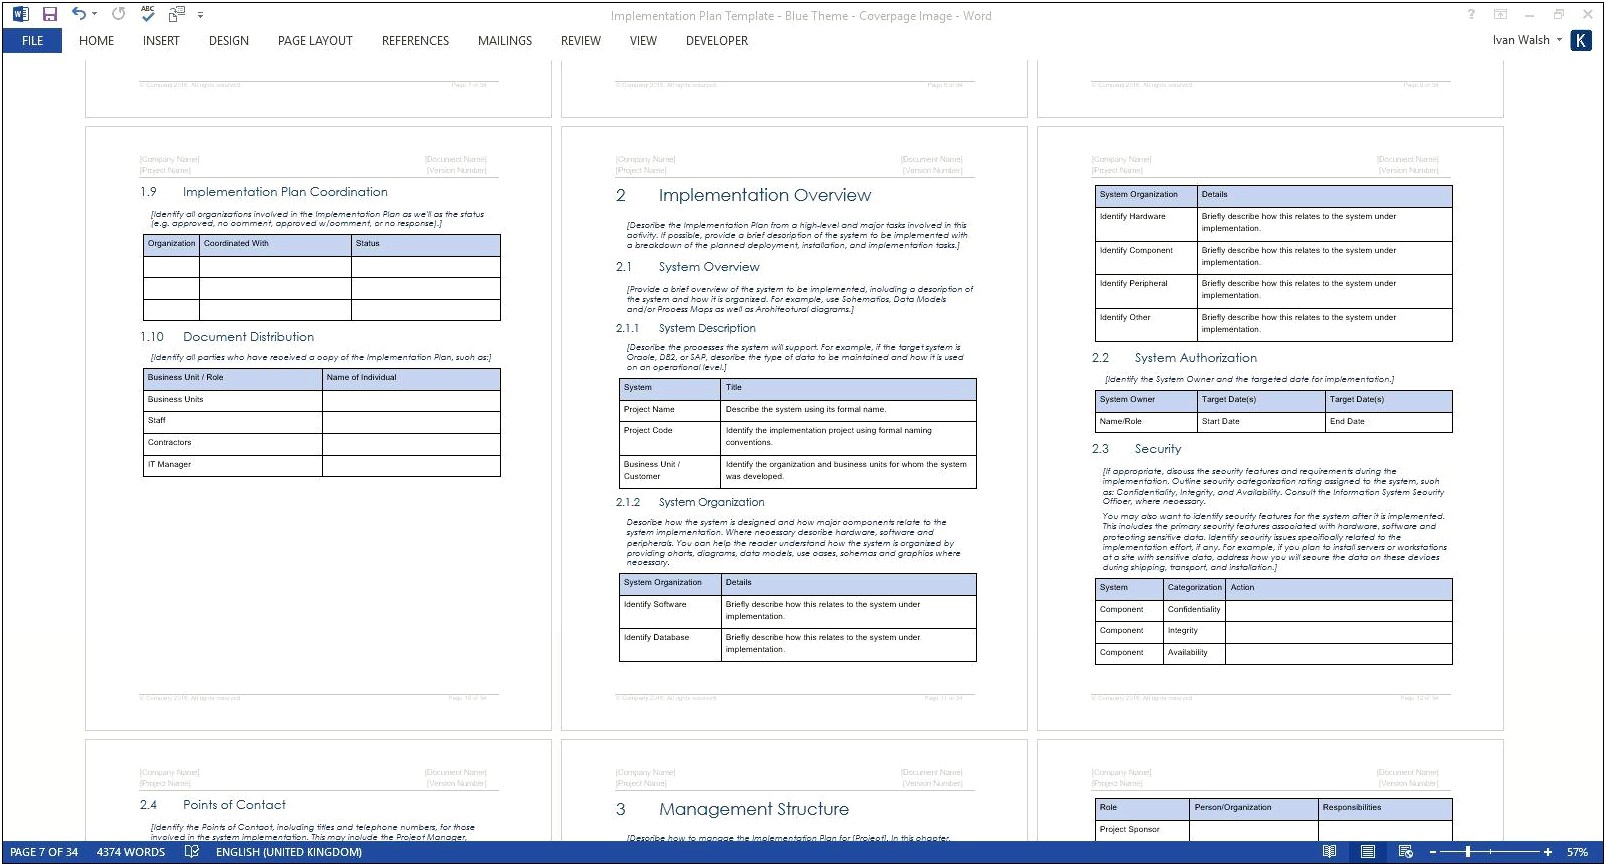This screenshot has width=1606, height=866.
Task: Click the zoom slider handle
Action: coord(1468,853)
